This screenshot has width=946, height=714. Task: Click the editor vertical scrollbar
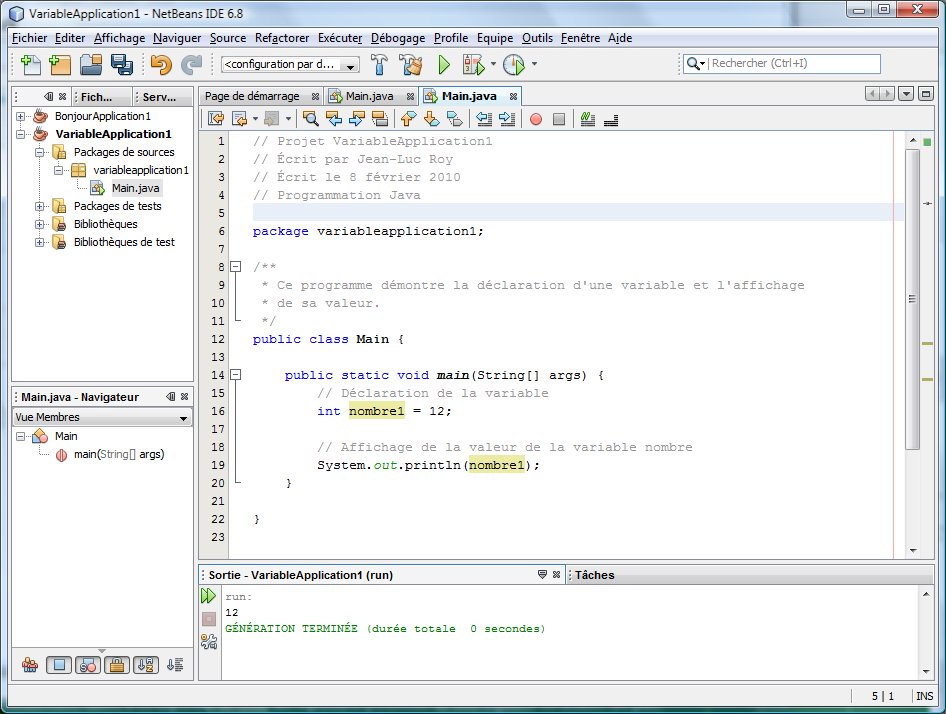(912, 299)
